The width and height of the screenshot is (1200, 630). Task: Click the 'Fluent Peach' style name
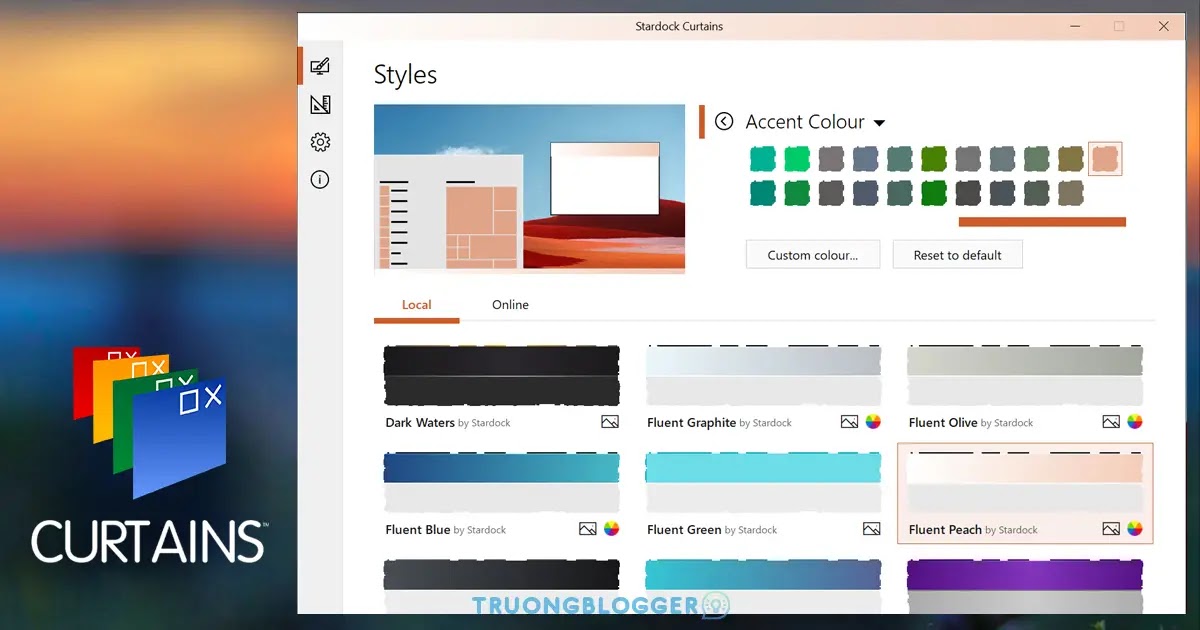[x=945, y=530]
